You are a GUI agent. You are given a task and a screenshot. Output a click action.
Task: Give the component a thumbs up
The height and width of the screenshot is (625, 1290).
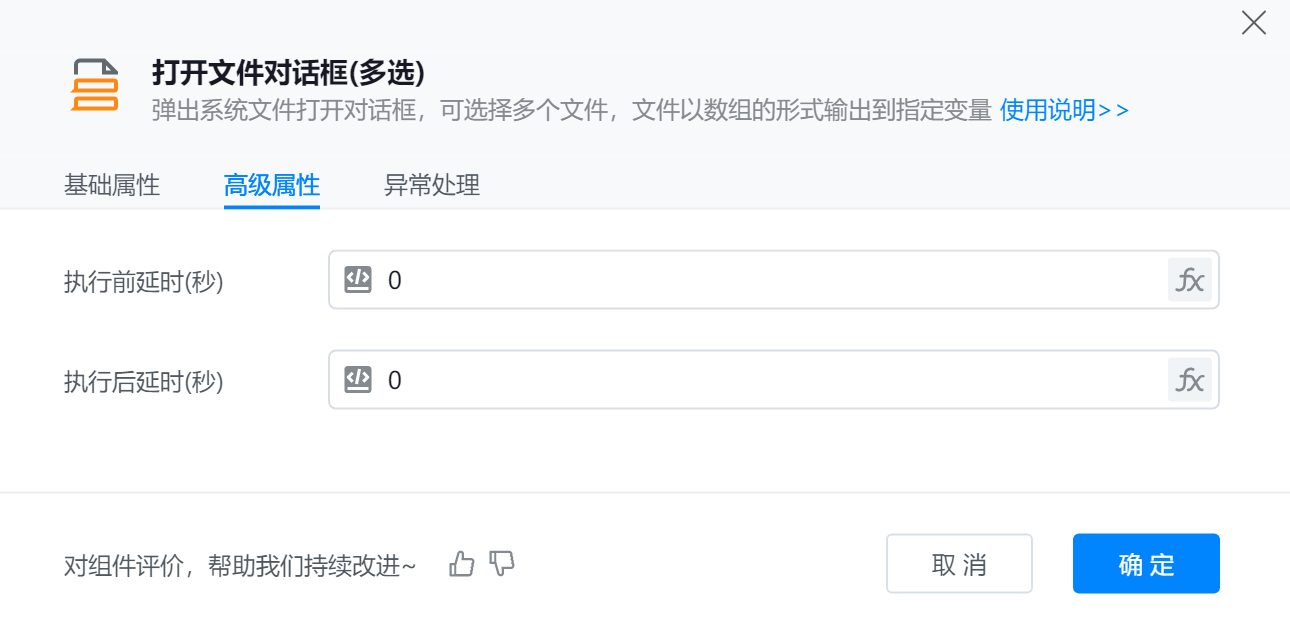click(461, 564)
